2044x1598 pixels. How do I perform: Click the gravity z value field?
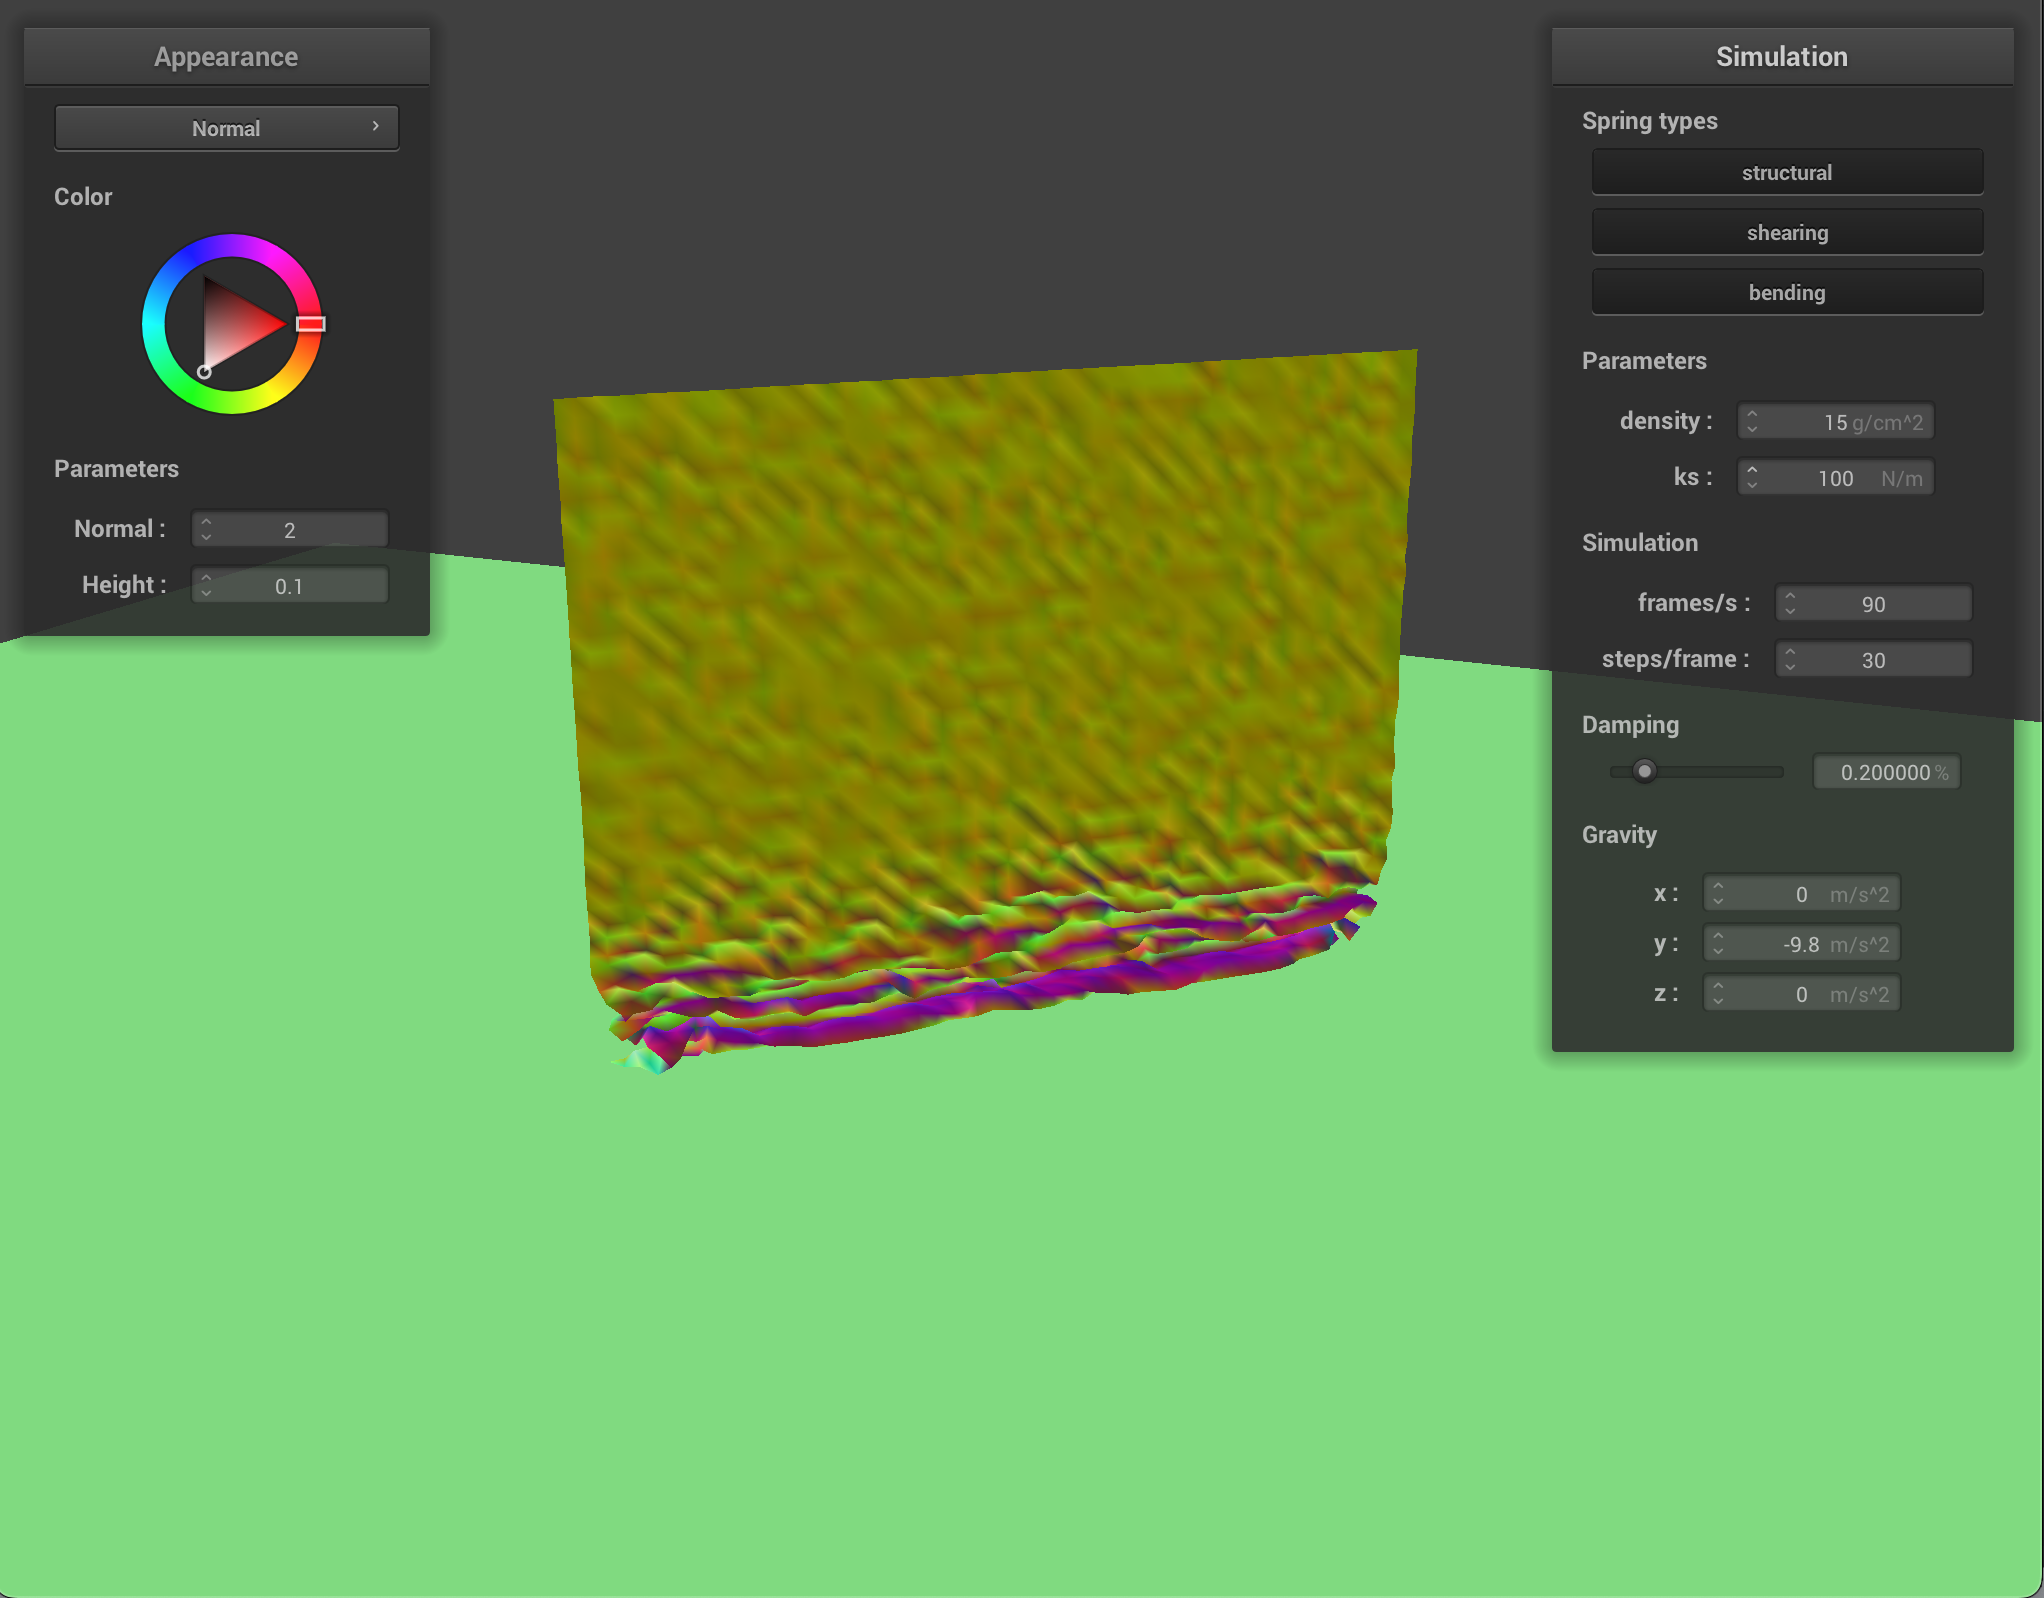(1802, 993)
